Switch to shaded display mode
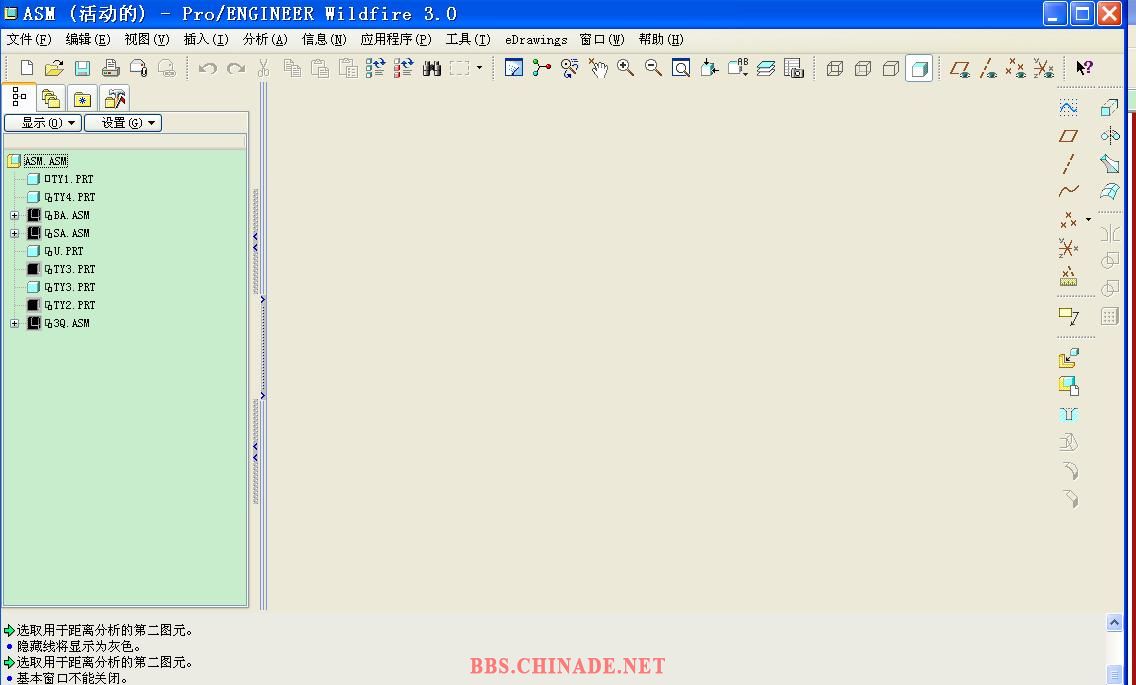The width and height of the screenshot is (1136, 685). 919,68
